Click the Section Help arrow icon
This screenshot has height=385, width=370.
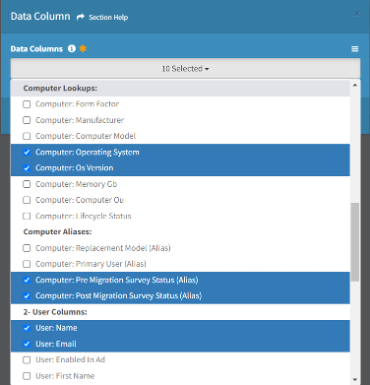click(x=80, y=17)
